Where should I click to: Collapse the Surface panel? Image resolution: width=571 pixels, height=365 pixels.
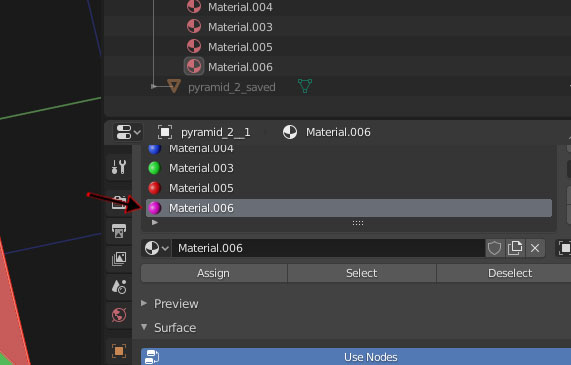pos(144,327)
